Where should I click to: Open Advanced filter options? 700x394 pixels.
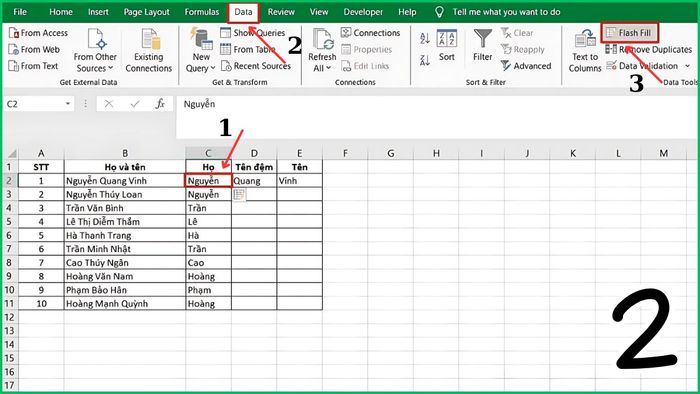(526, 66)
